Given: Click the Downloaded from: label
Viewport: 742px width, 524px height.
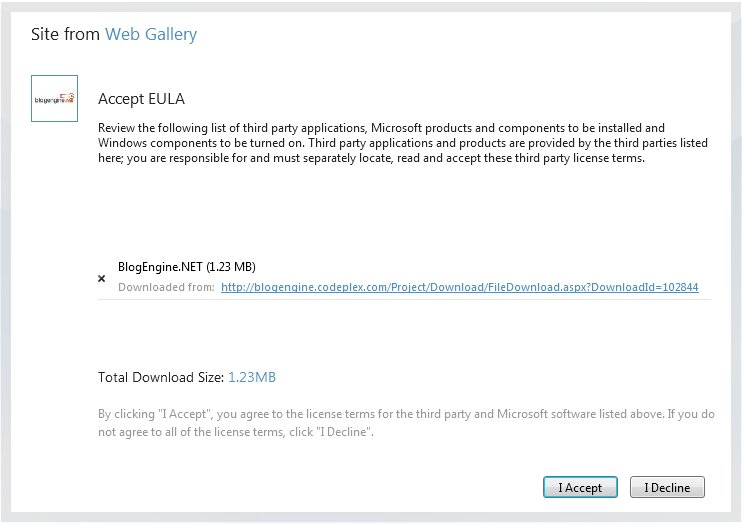Looking at the screenshot, I should pyautogui.click(x=166, y=287).
